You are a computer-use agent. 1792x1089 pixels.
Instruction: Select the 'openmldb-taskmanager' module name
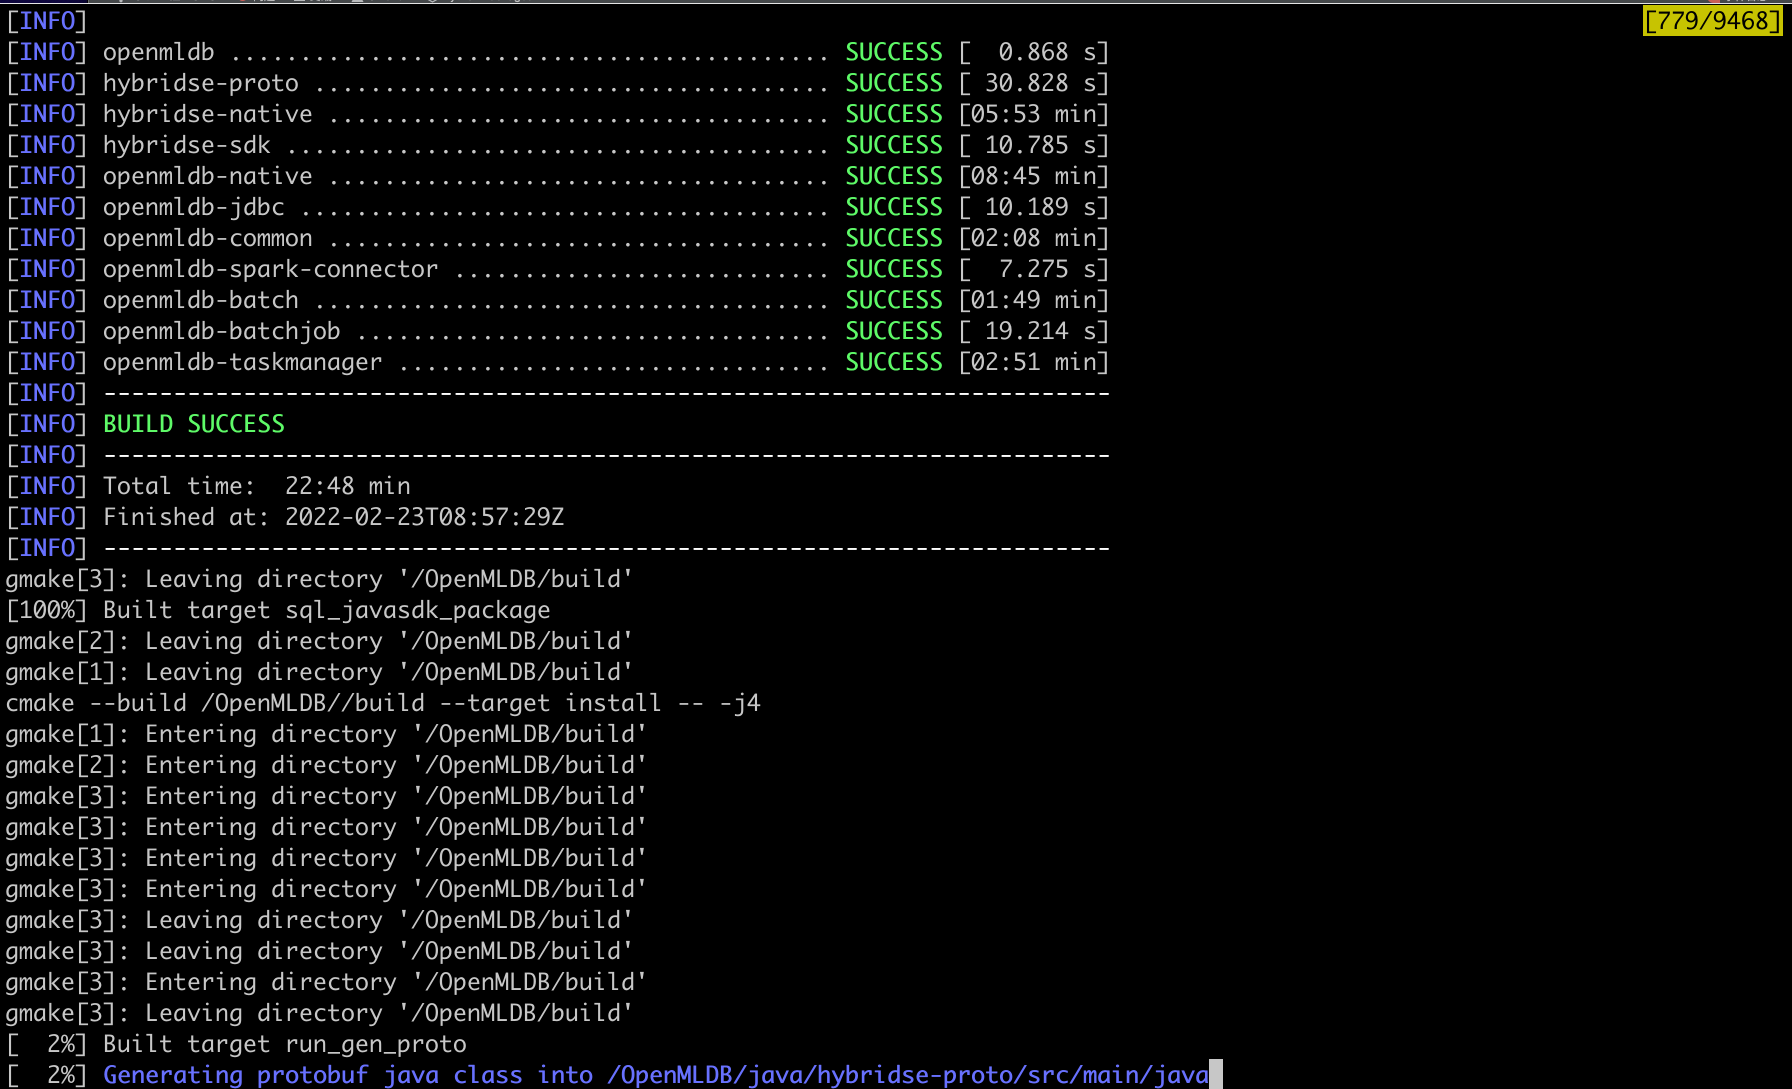coord(242,362)
